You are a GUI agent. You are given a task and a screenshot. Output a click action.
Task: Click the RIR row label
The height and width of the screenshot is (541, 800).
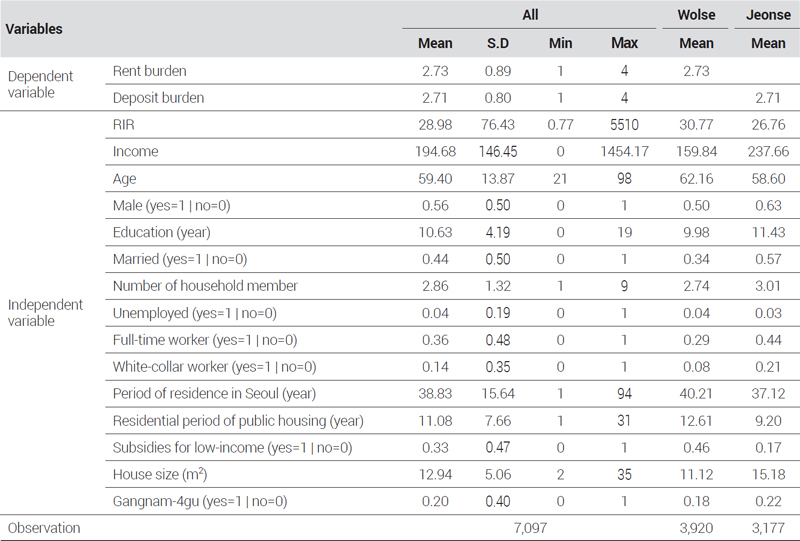(124, 125)
